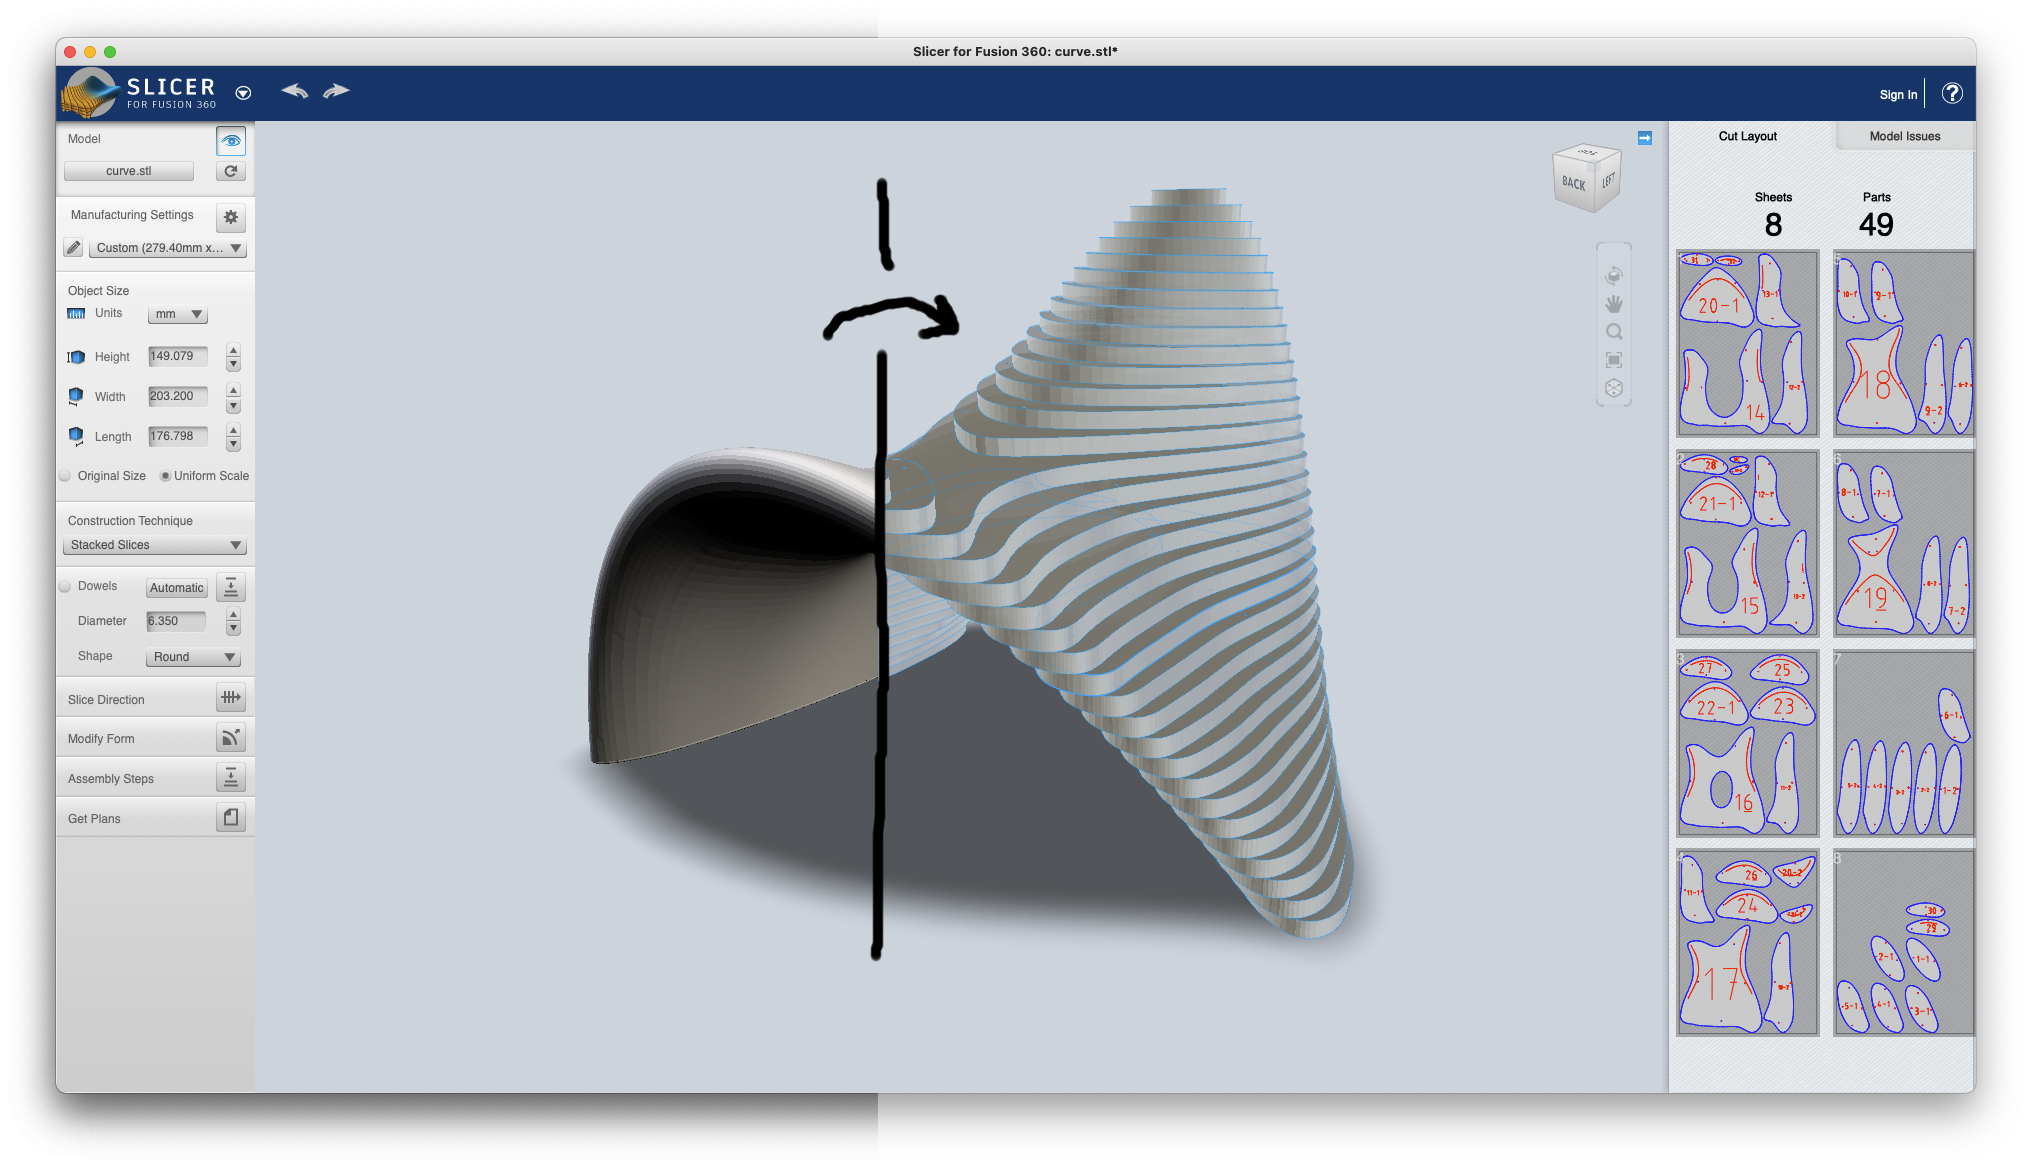The height and width of the screenshot is (1167, 2032).
Task: Click the curve.stl model button
Action: pyautogui.click(x=129, y=171)
